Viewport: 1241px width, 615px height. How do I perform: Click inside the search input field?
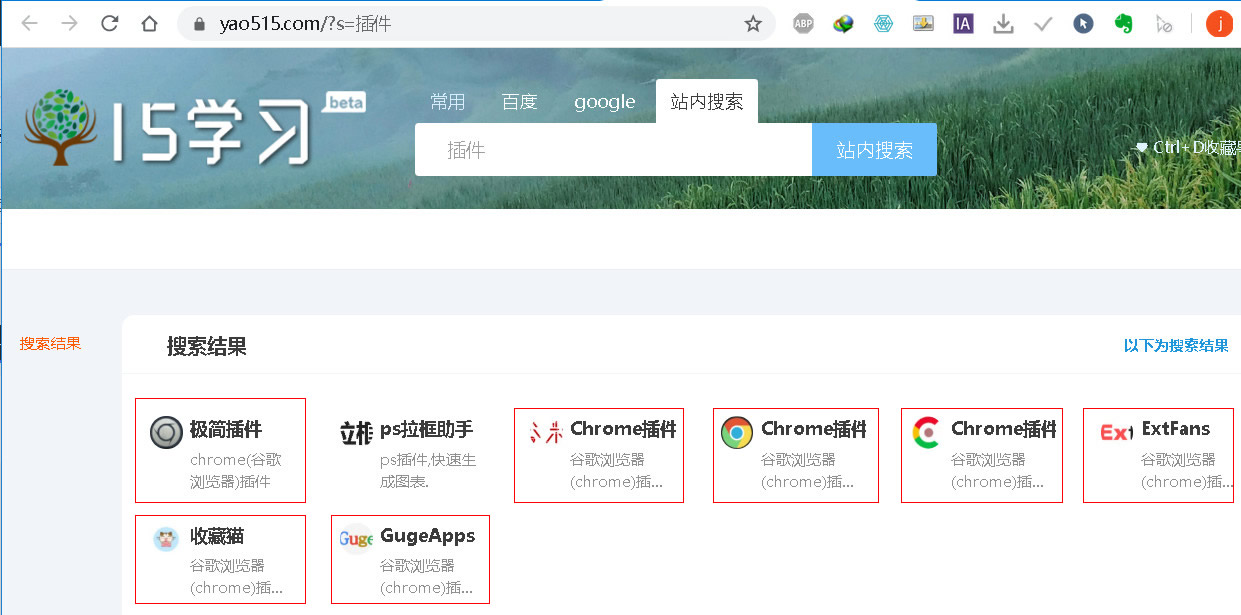[612, 149]
